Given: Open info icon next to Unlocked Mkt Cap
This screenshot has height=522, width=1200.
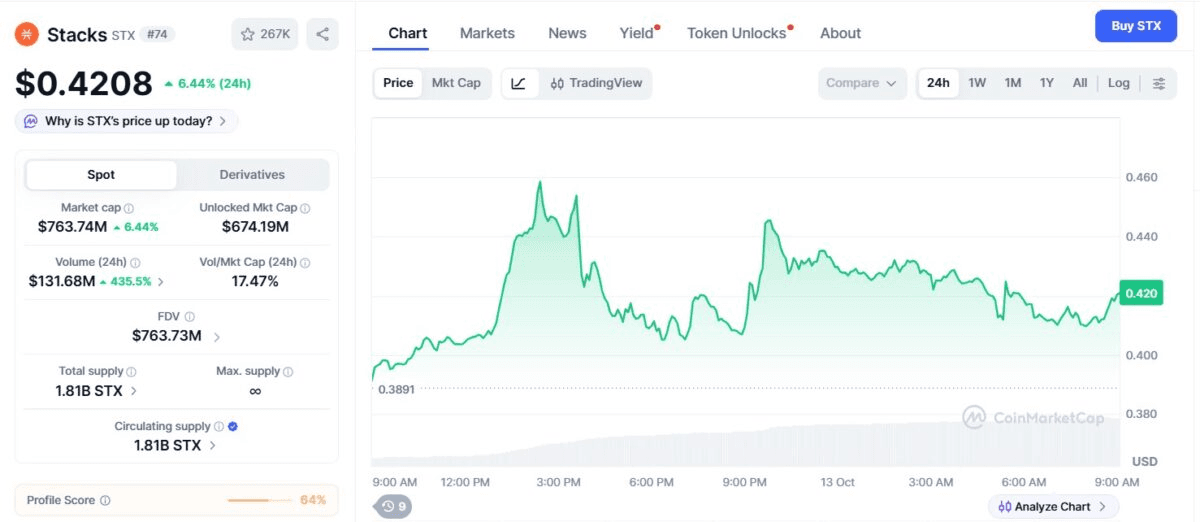Looking at the screenshot, I should (305, 208).
